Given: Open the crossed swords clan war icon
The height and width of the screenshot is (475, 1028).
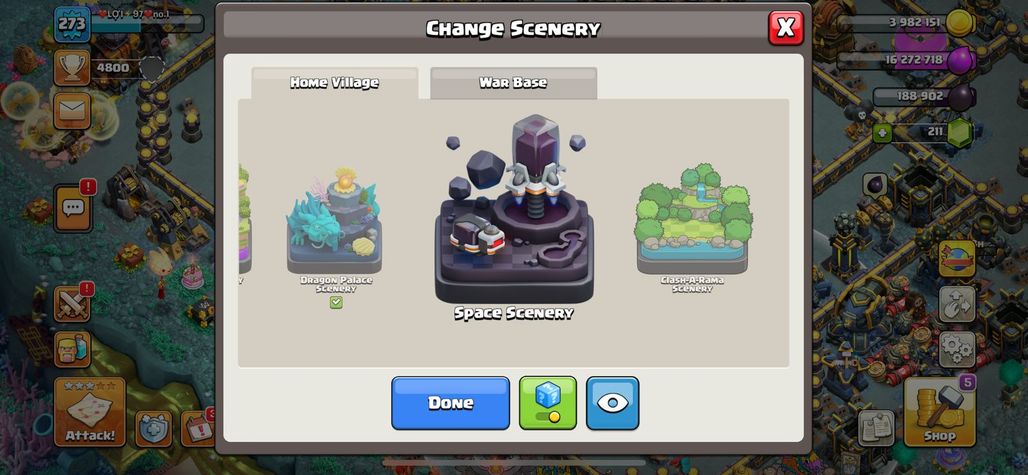Looking at the screenshot, I should (x=72, y=304).
